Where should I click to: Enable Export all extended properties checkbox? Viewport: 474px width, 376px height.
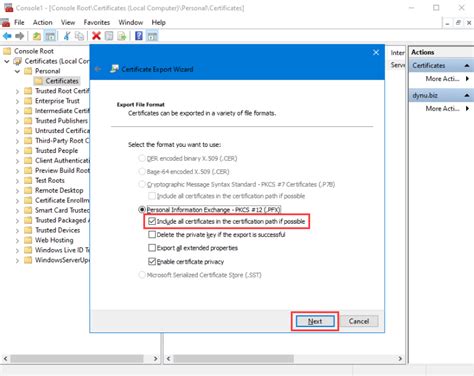[152, 248]
